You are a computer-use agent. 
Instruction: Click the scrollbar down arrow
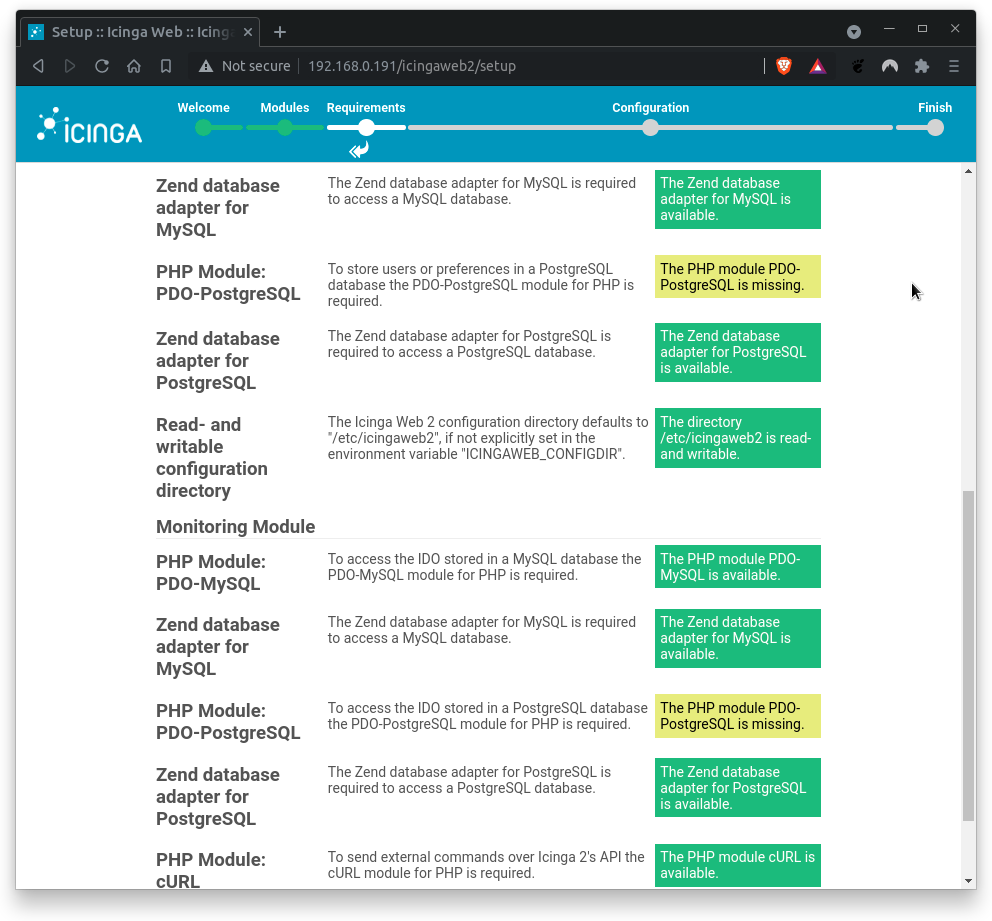968,881
